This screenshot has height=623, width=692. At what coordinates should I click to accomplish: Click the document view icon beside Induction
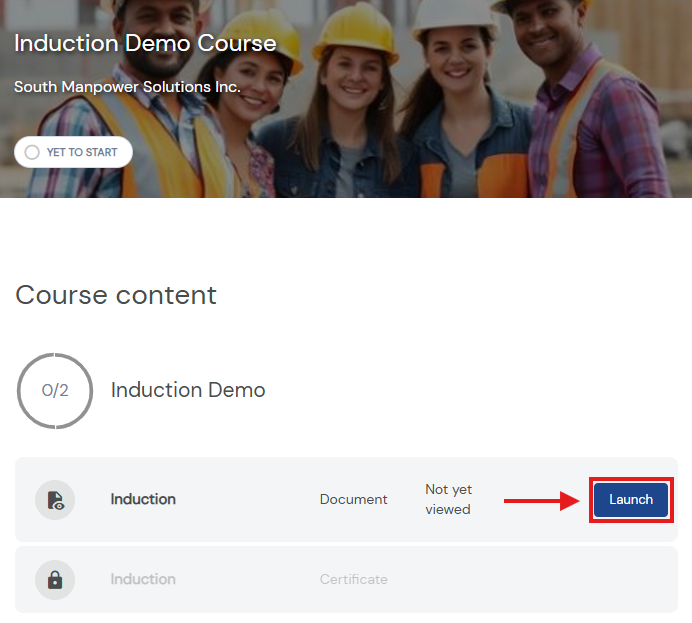pos(55,500)
